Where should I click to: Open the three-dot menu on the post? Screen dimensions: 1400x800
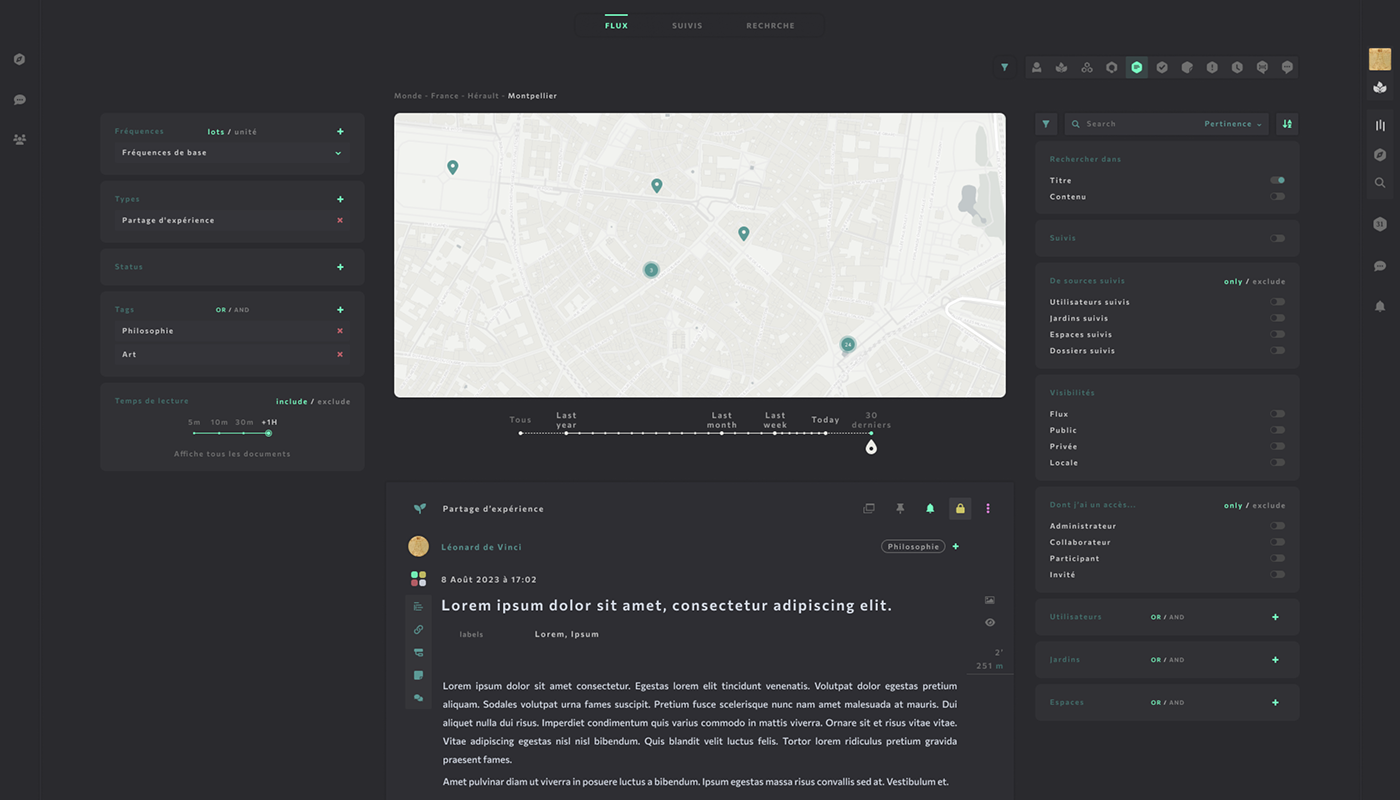988,509
